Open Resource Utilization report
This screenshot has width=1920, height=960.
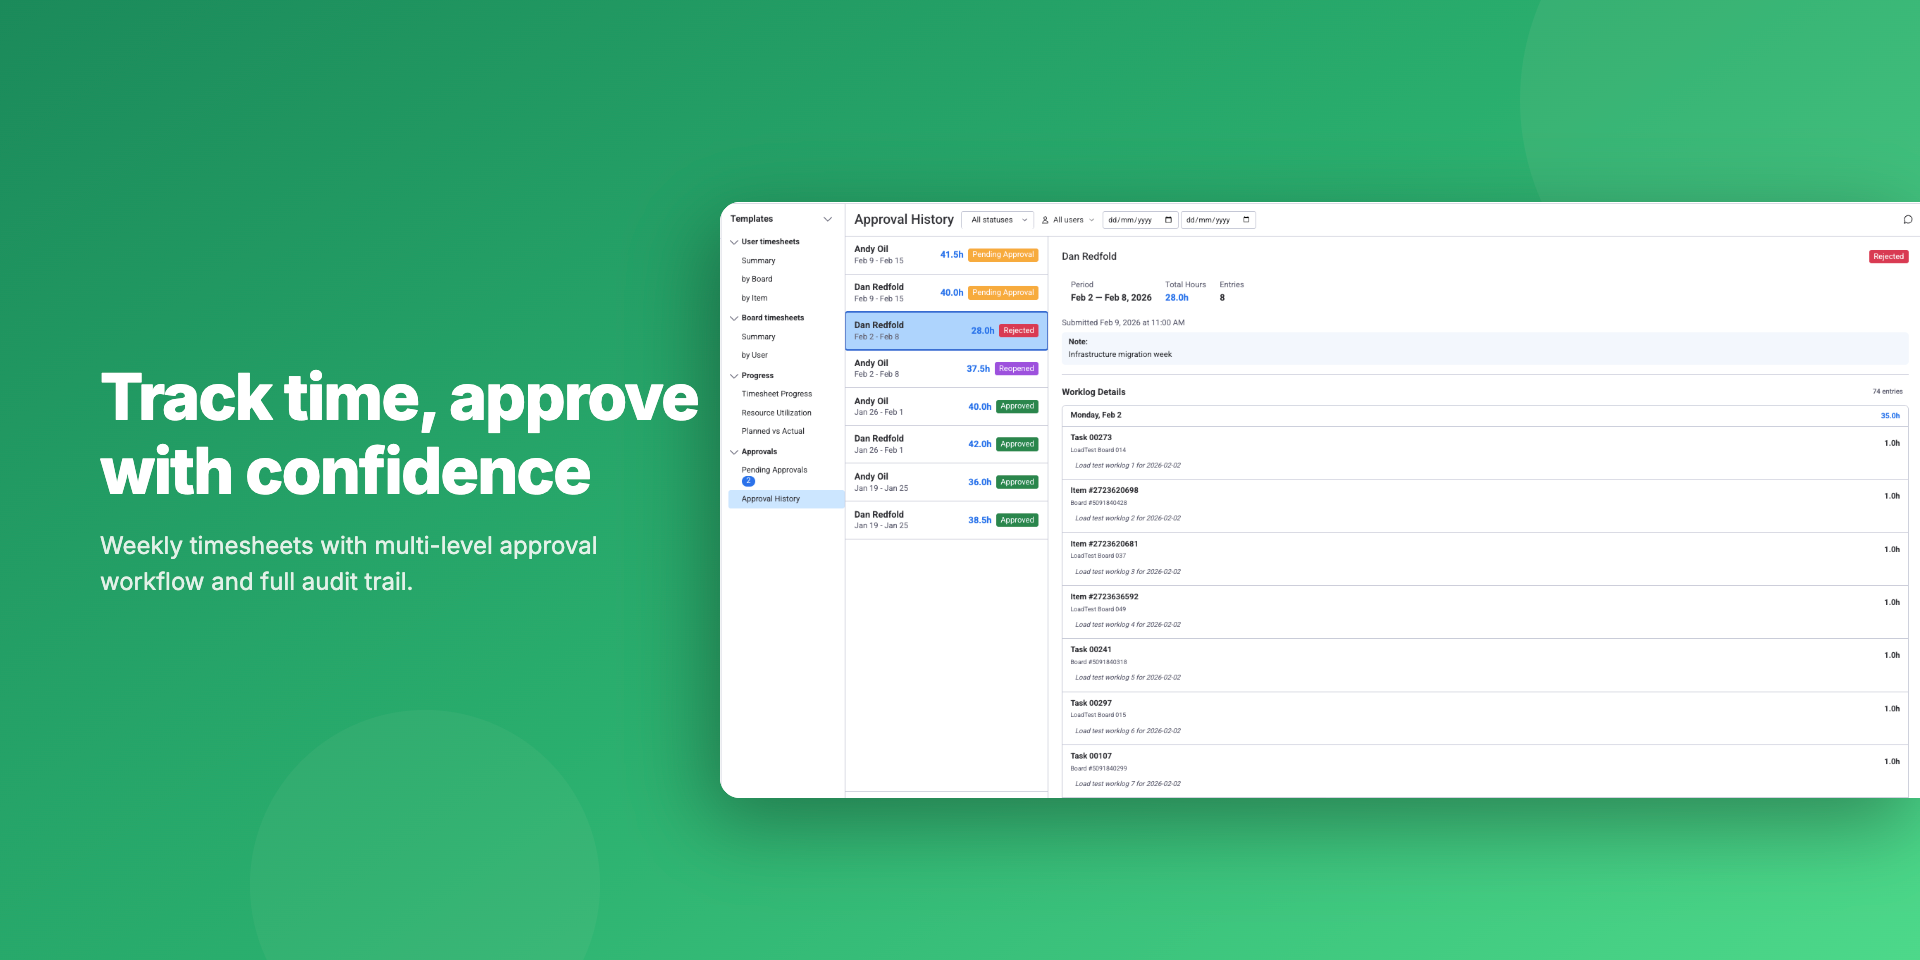pos(776,413)
